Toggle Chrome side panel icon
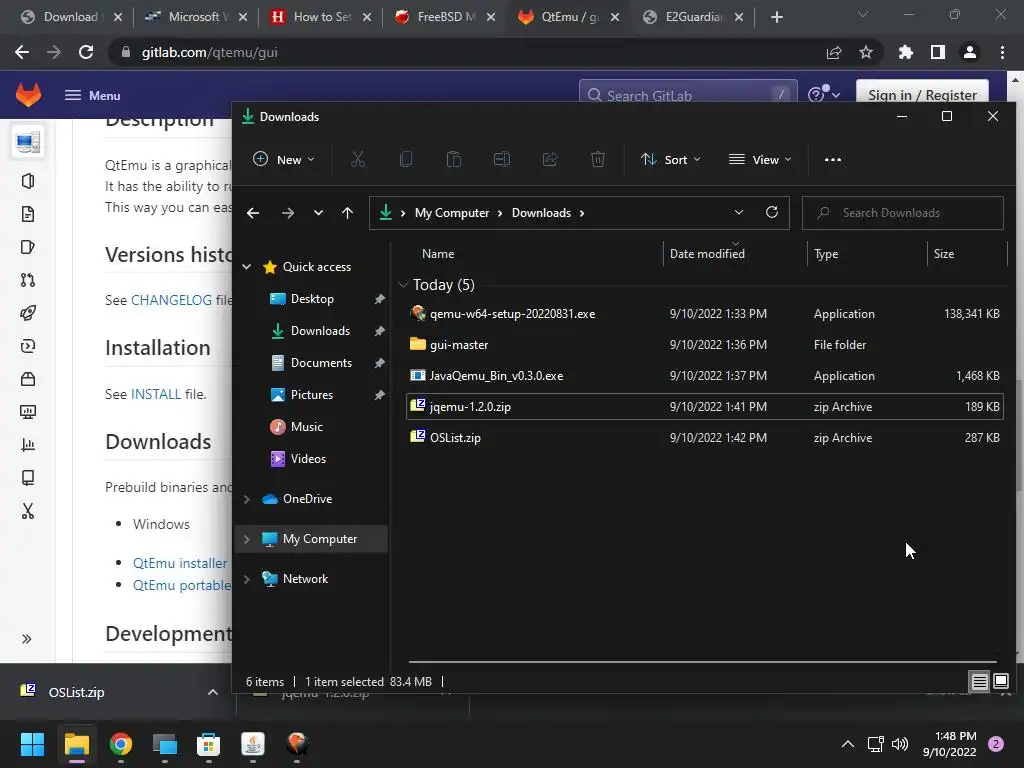 pos(938,52)
